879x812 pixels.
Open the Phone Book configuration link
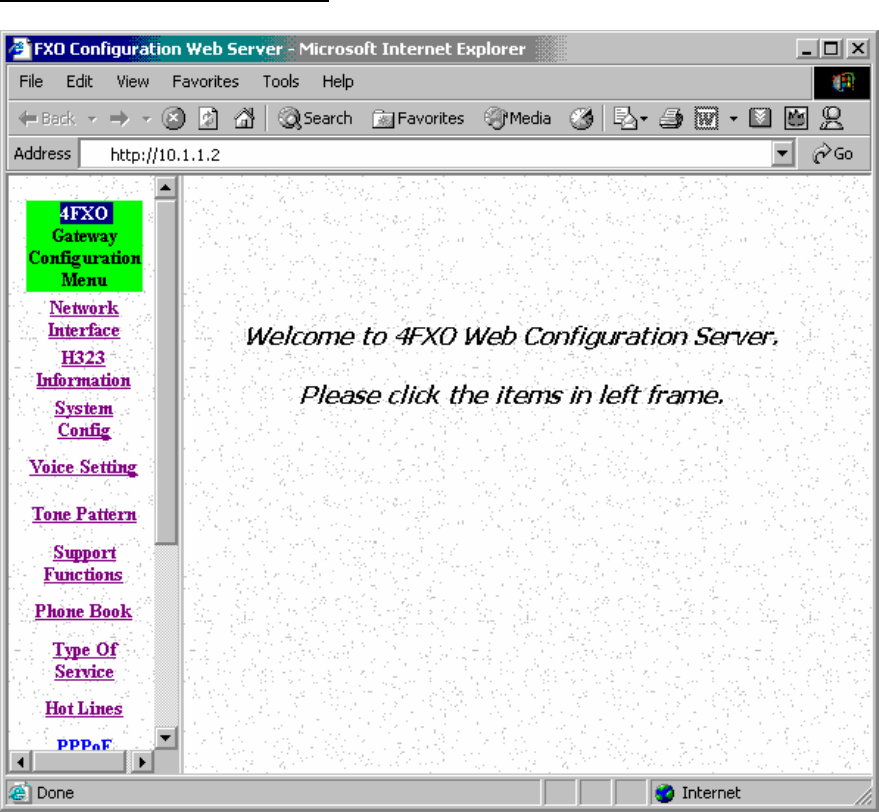84,611
